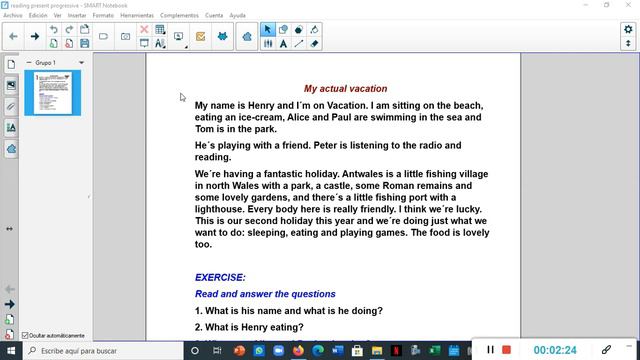
Task: Open the Page Sorter sidebar tab
Action: click(11, 64)
